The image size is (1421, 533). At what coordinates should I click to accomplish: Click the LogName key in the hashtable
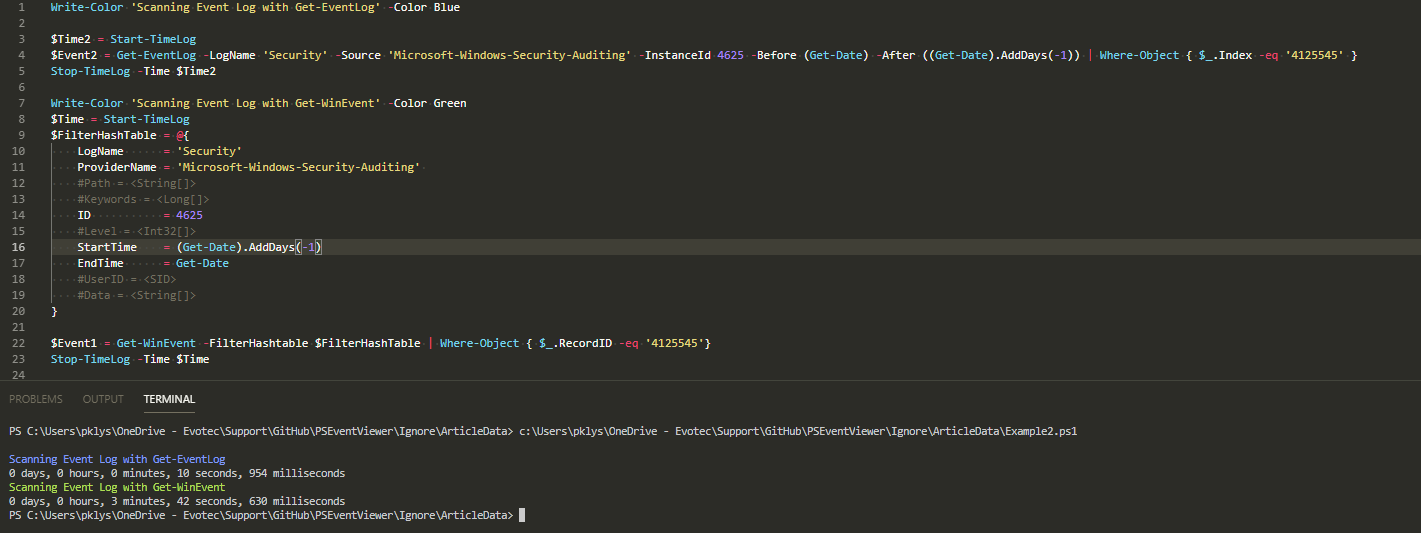[100, 151]
